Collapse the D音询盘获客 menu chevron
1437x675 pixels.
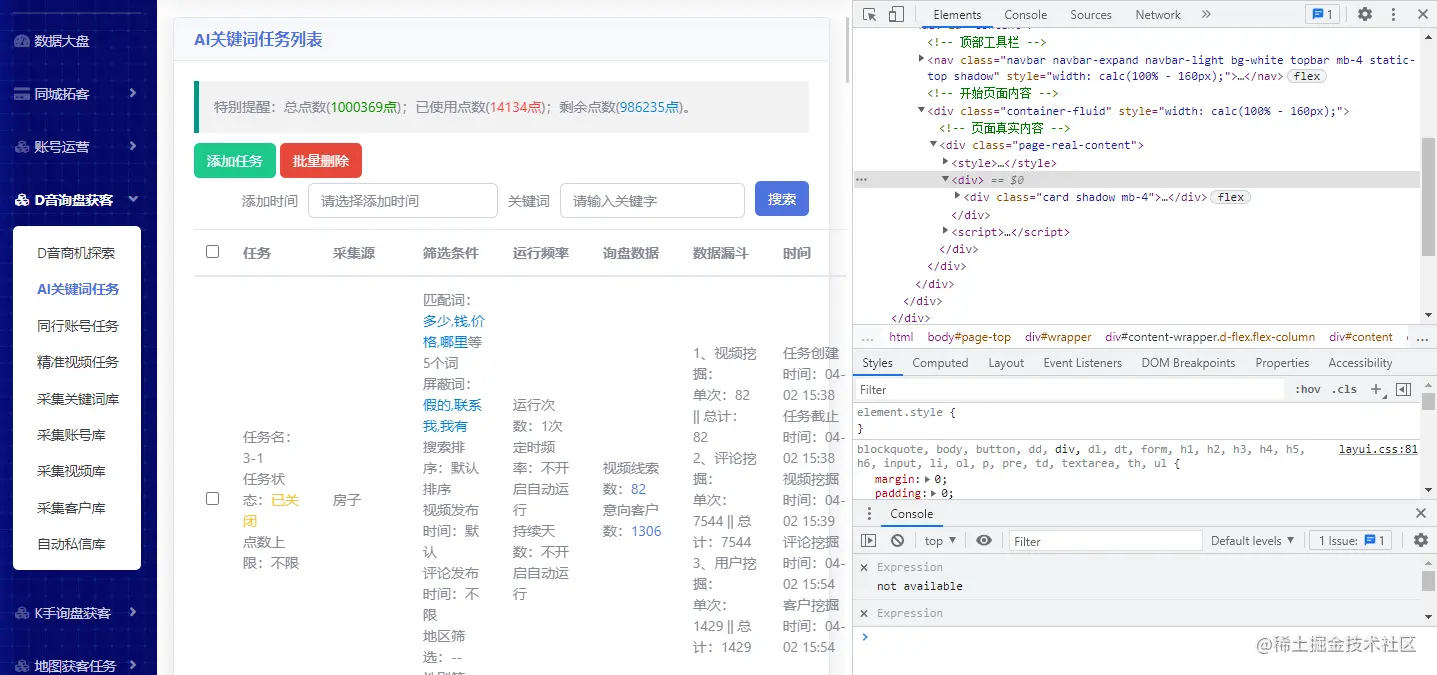click(x=132, y=199)
